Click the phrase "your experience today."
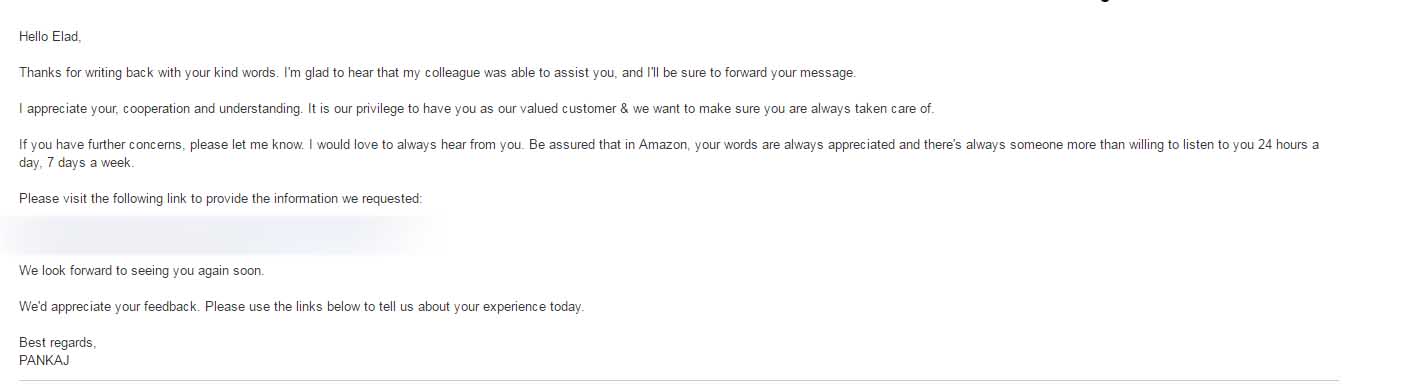 [x=518, y=307]
